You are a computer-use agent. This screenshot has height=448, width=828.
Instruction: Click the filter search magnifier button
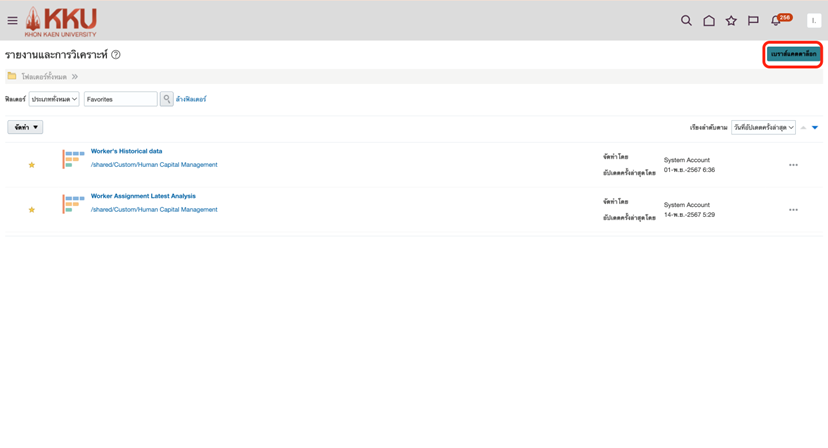pos(167,99)
